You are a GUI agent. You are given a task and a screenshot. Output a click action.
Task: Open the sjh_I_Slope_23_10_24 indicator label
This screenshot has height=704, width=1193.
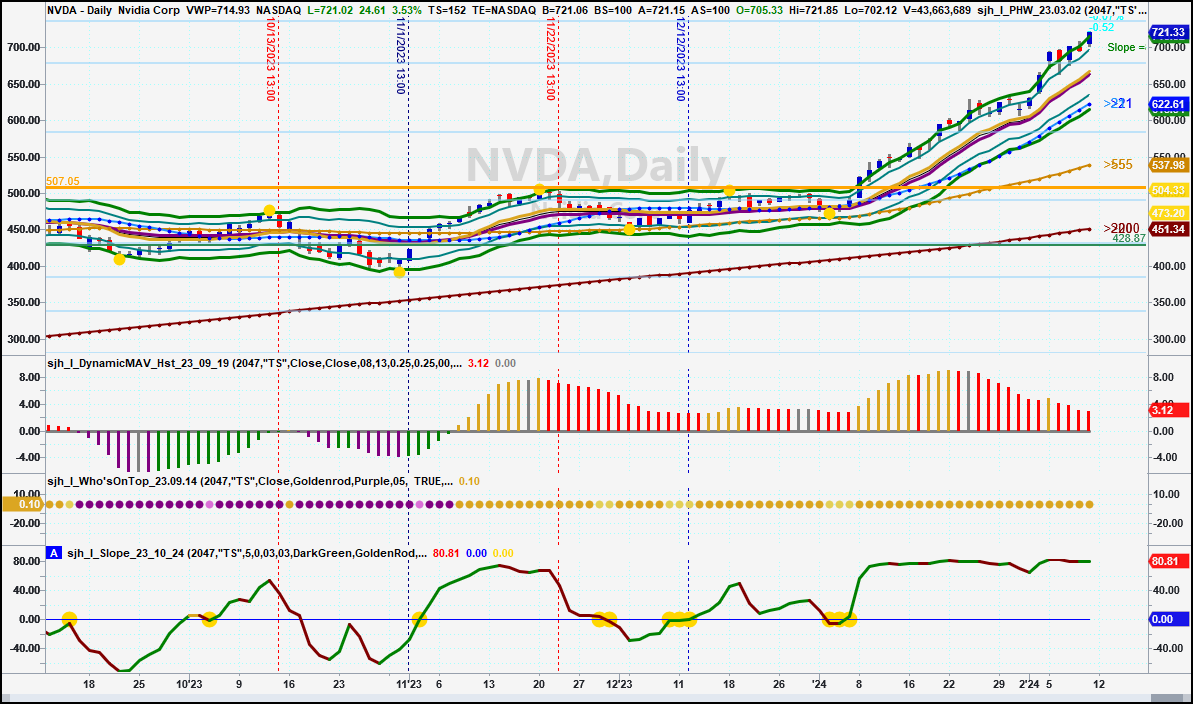click(x=247, y=553)
